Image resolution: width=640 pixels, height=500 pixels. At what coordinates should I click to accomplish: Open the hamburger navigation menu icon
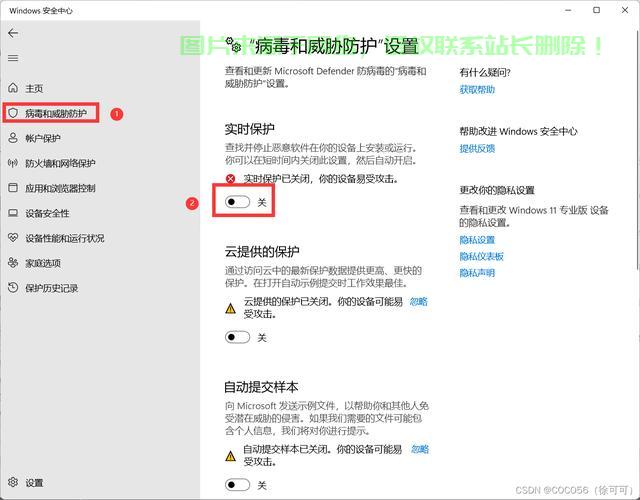tap(13, 58)
